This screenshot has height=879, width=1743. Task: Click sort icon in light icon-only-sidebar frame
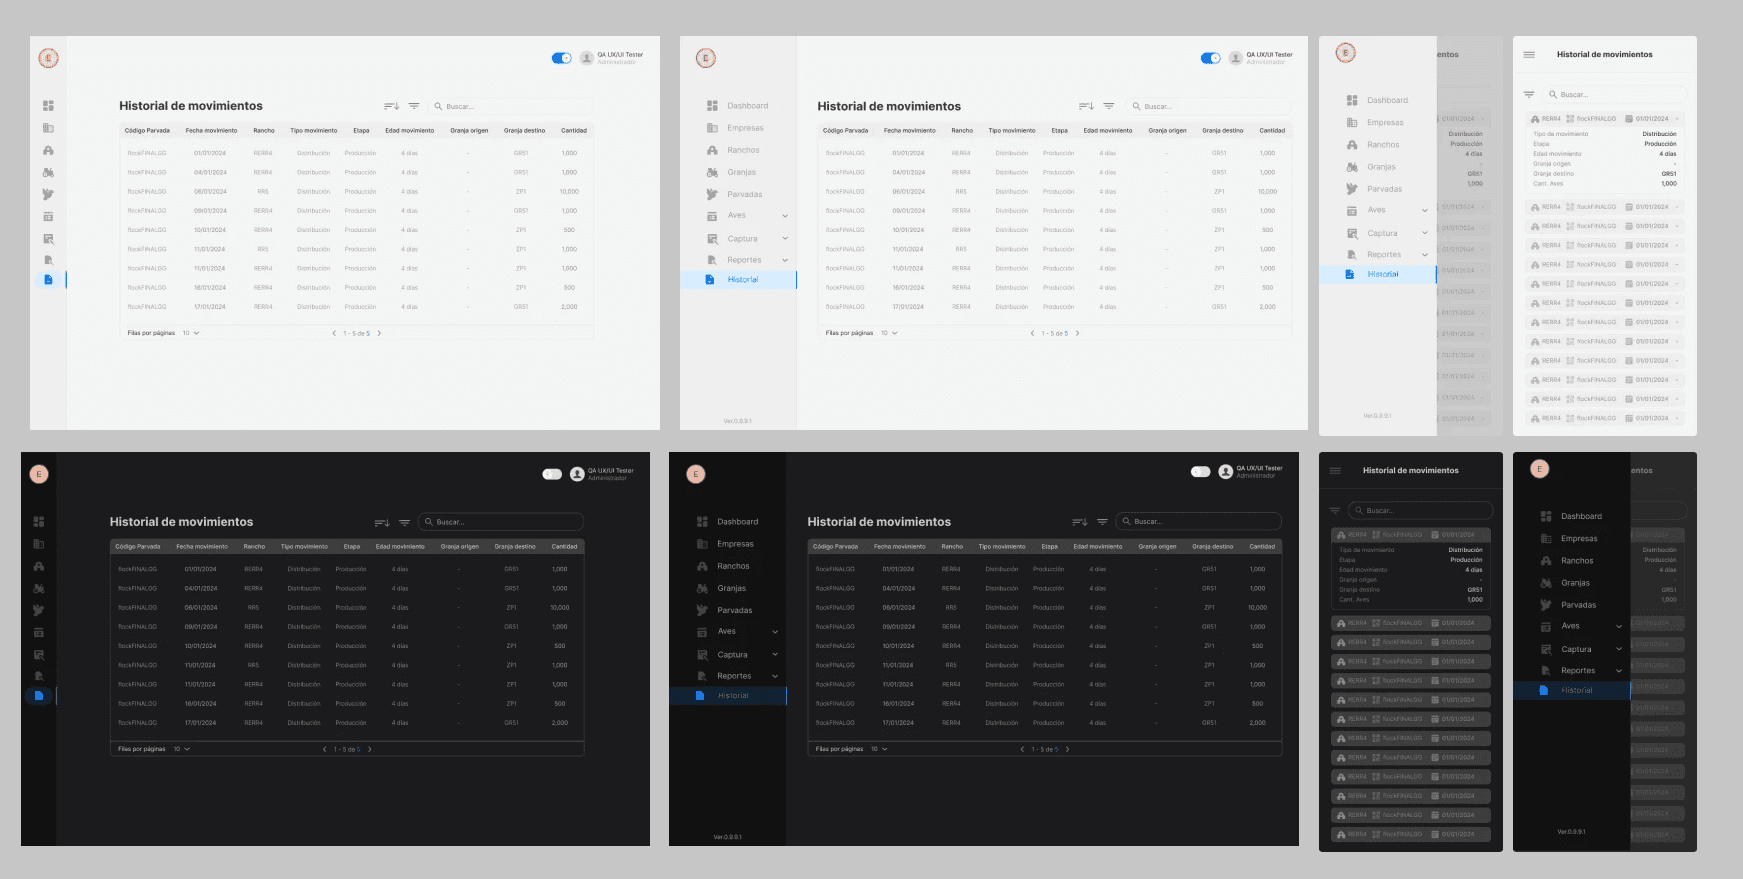coord(391,106)
